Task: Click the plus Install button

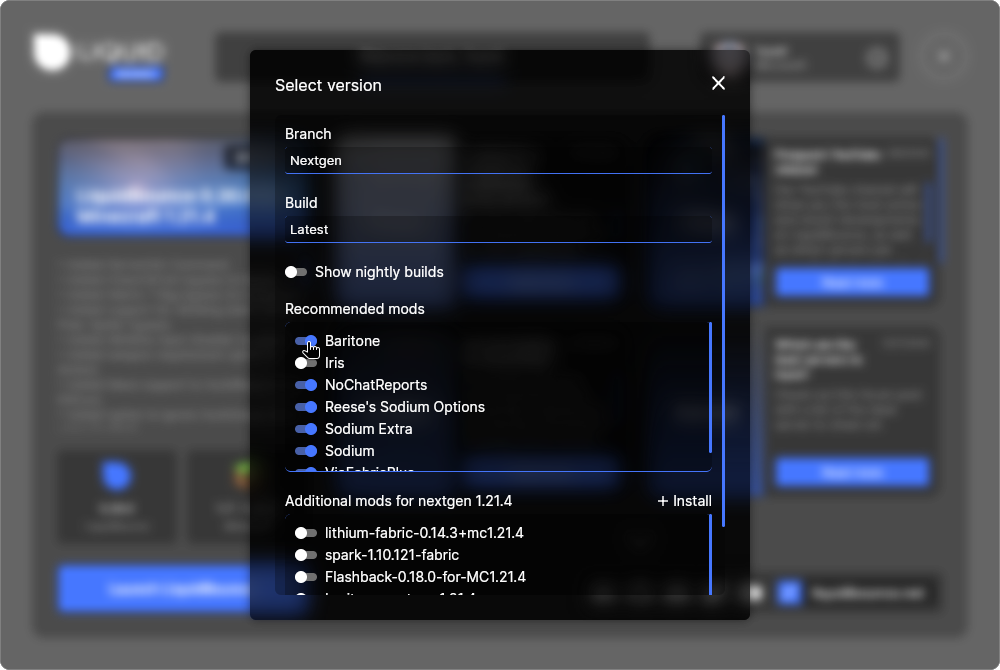Action: click(x=685, y=501)
